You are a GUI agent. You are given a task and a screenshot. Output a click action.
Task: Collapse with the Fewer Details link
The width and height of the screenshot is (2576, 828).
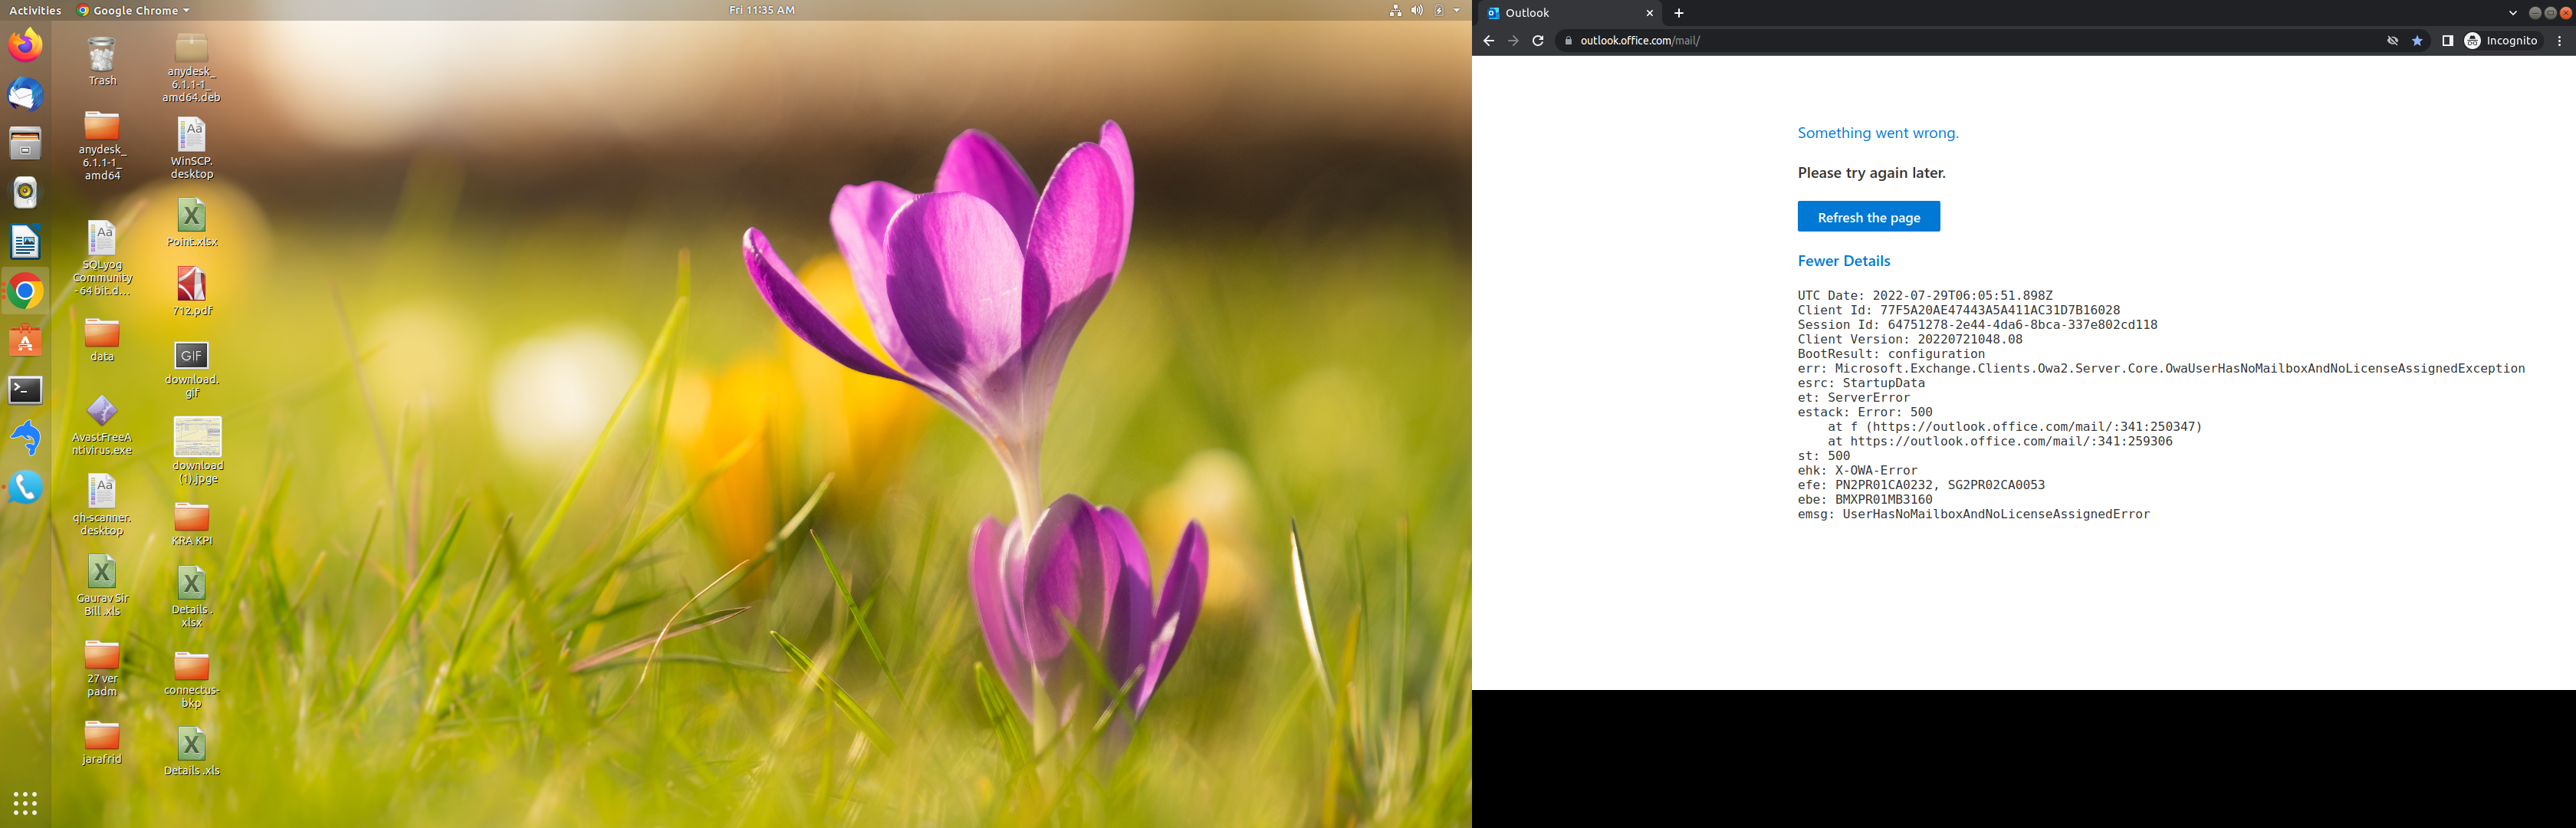[x=1843, y=261]
